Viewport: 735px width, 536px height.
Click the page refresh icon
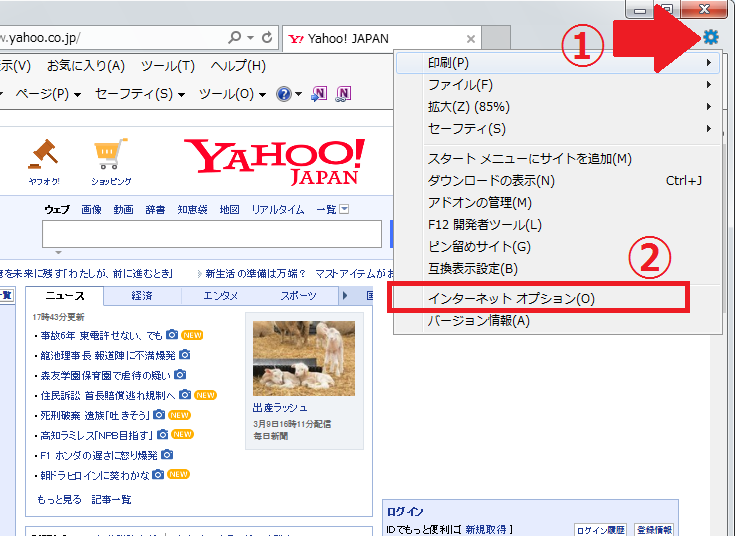point(267,38)
